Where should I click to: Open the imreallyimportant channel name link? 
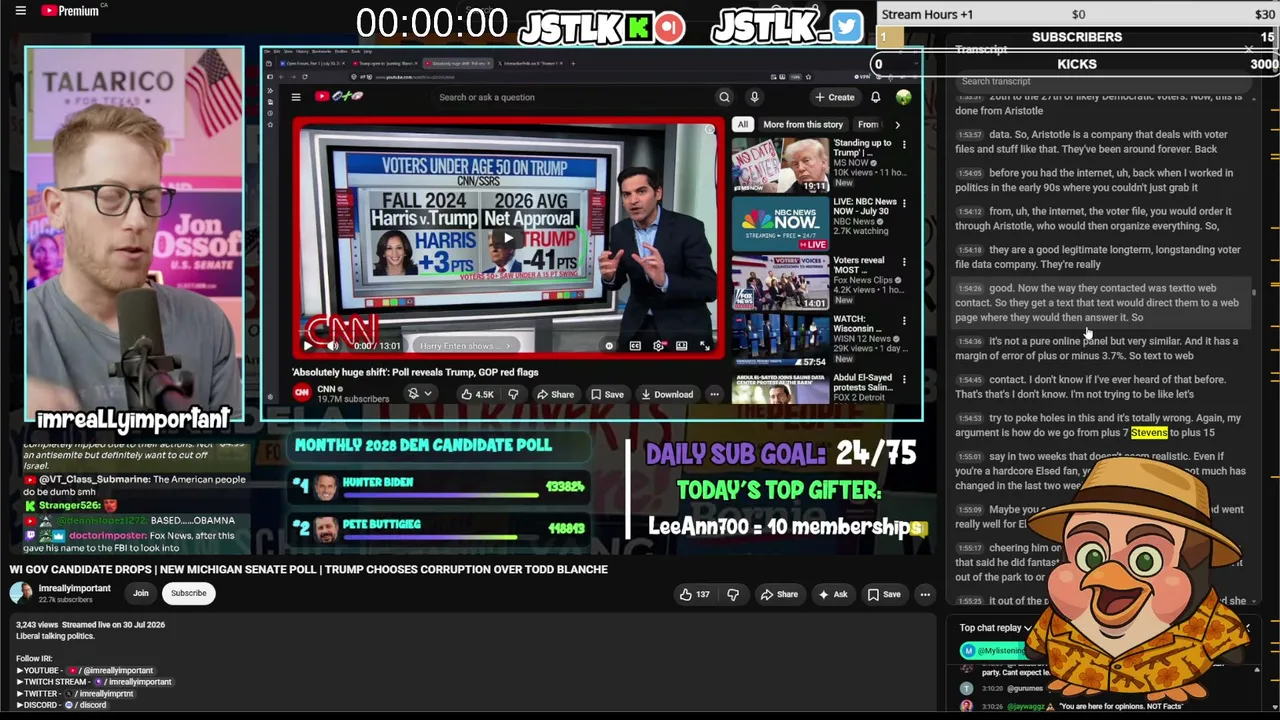pyautogui.click(x=75, y=588)
